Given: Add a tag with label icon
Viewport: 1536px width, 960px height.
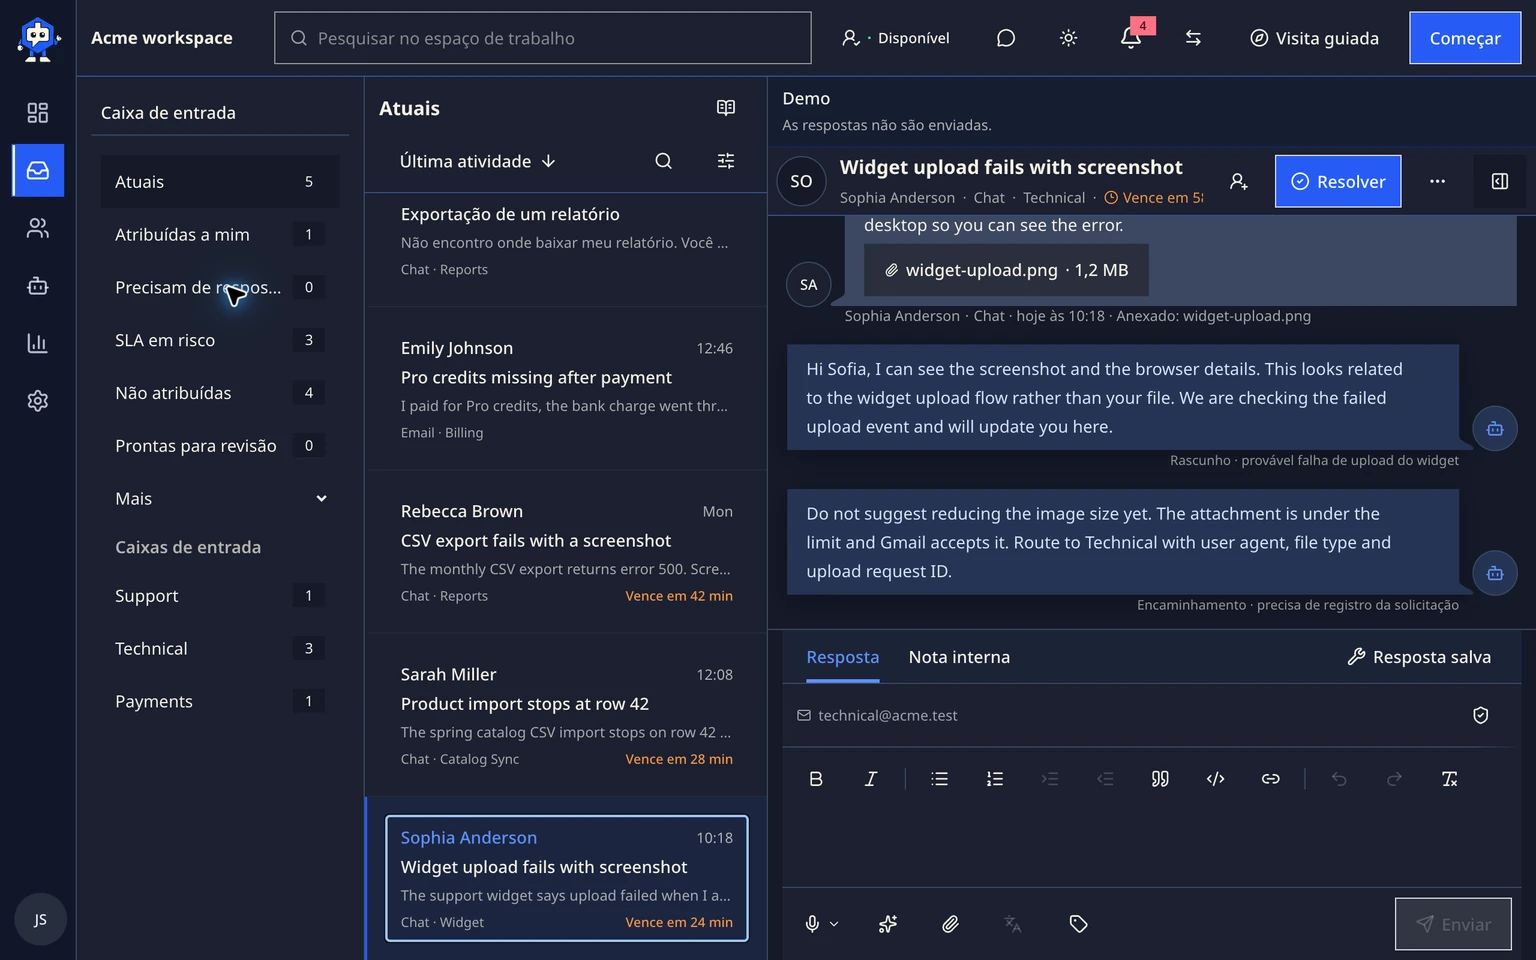Looking at the screenshot, I should point(1078,924).
